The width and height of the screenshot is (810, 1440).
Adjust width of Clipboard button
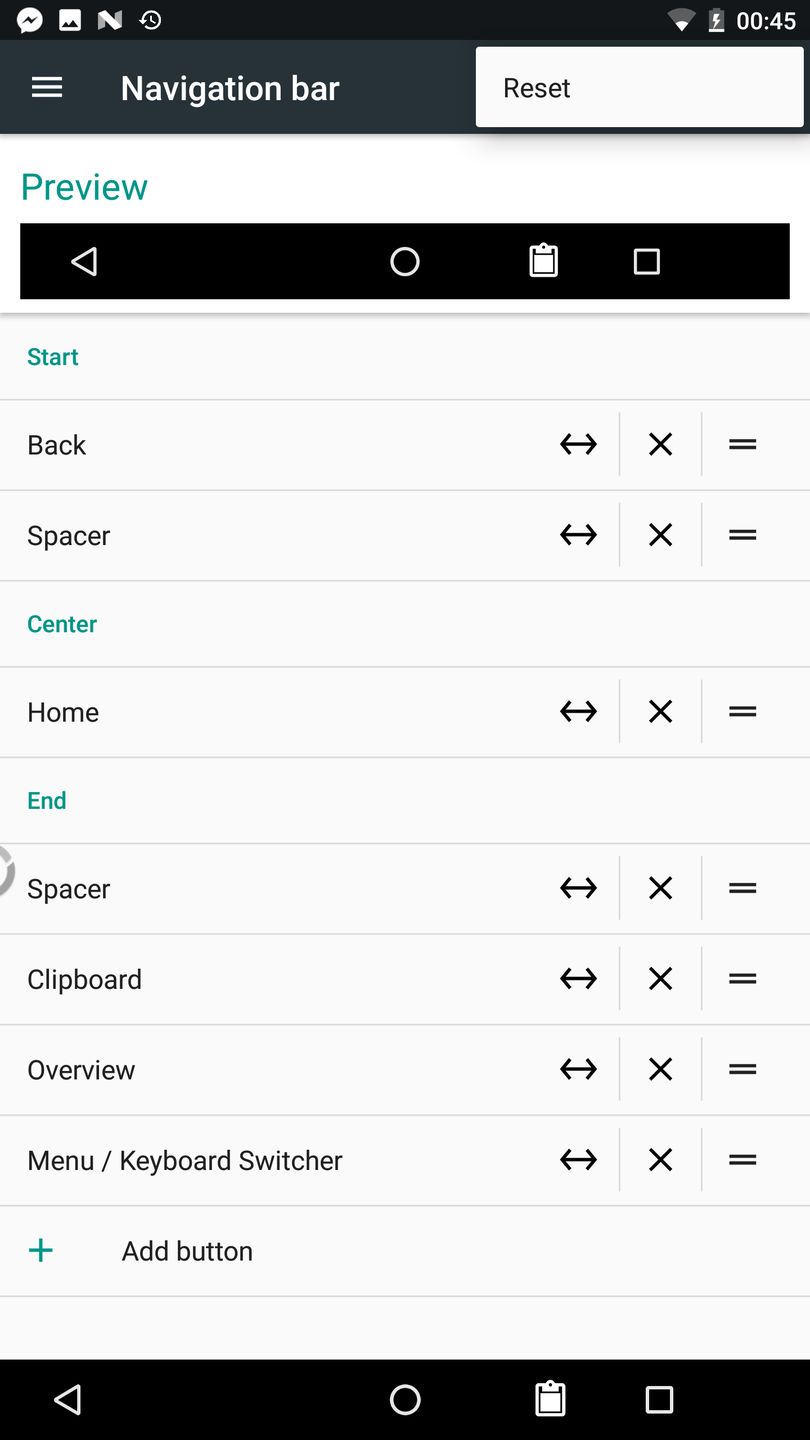(x=578, y=979)
